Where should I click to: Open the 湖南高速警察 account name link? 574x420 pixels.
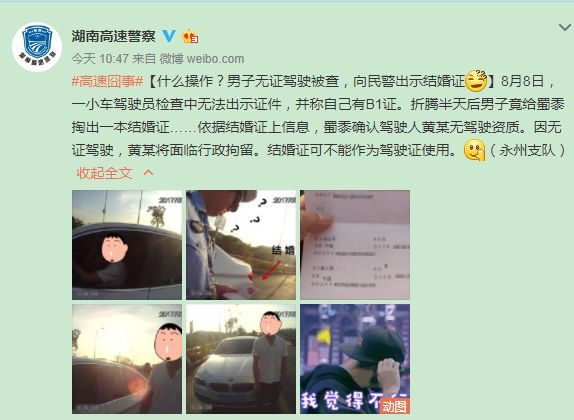(113, 36)
